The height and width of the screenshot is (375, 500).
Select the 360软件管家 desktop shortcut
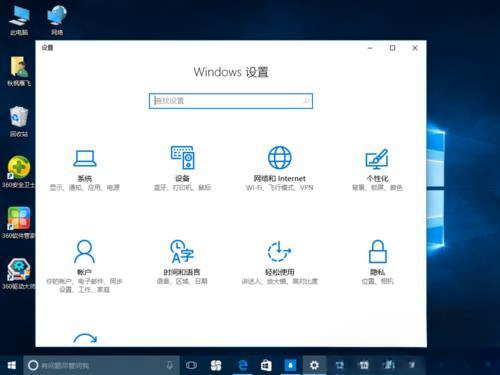[18, 223]
